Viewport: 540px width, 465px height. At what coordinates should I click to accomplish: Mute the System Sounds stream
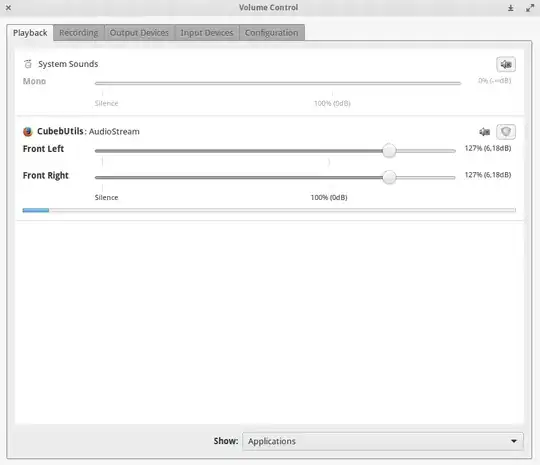506,64
